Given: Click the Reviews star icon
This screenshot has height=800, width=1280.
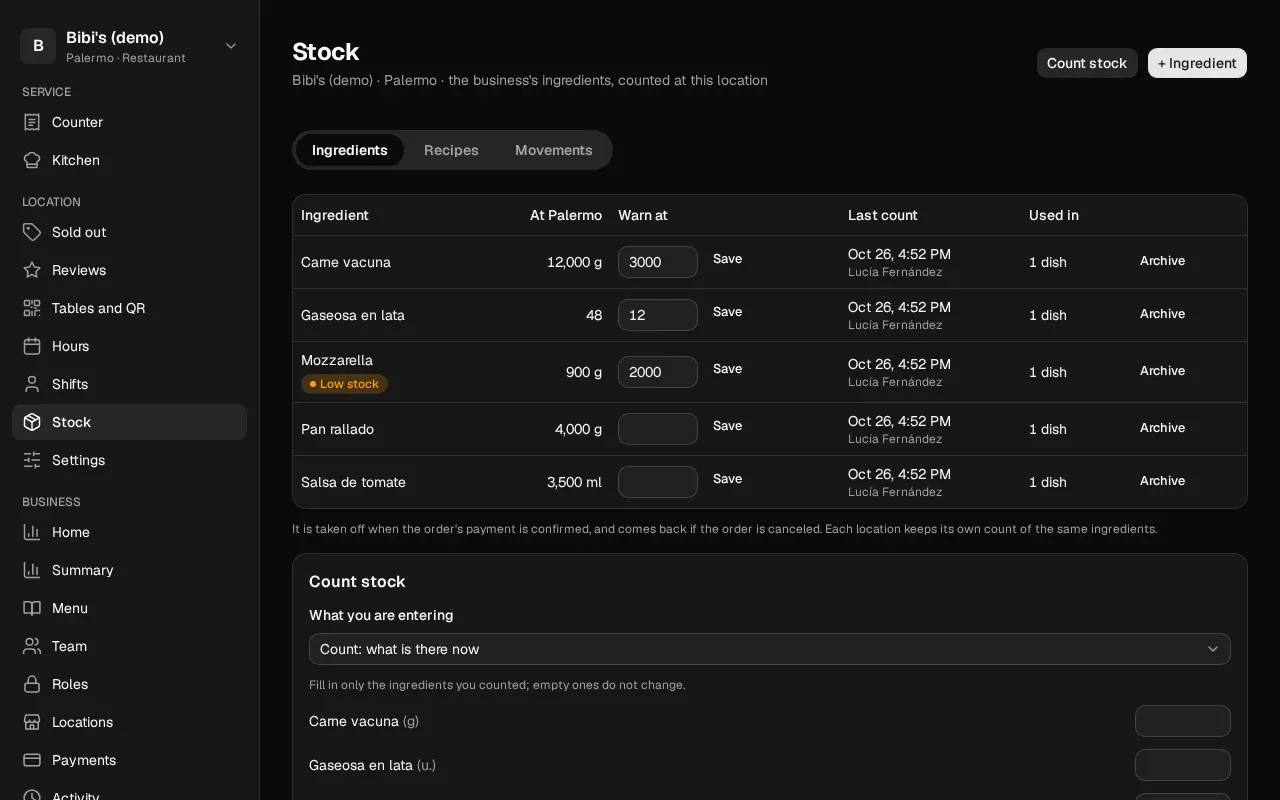Looking at the screenshot, I should [x=32, y=270].
